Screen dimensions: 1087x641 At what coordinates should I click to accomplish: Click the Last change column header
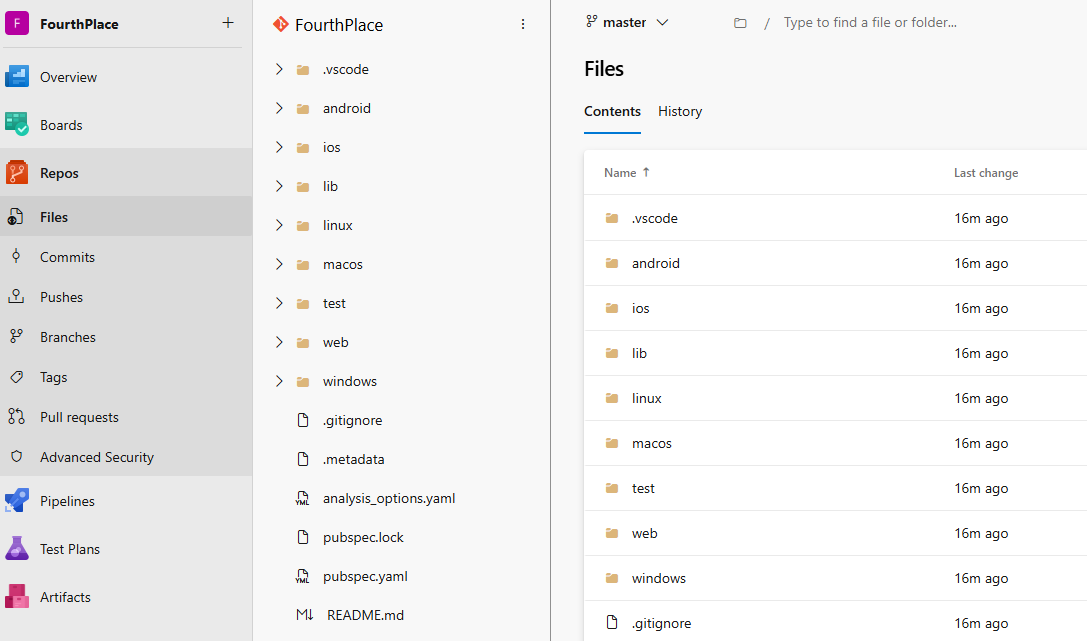pos(986,173)
